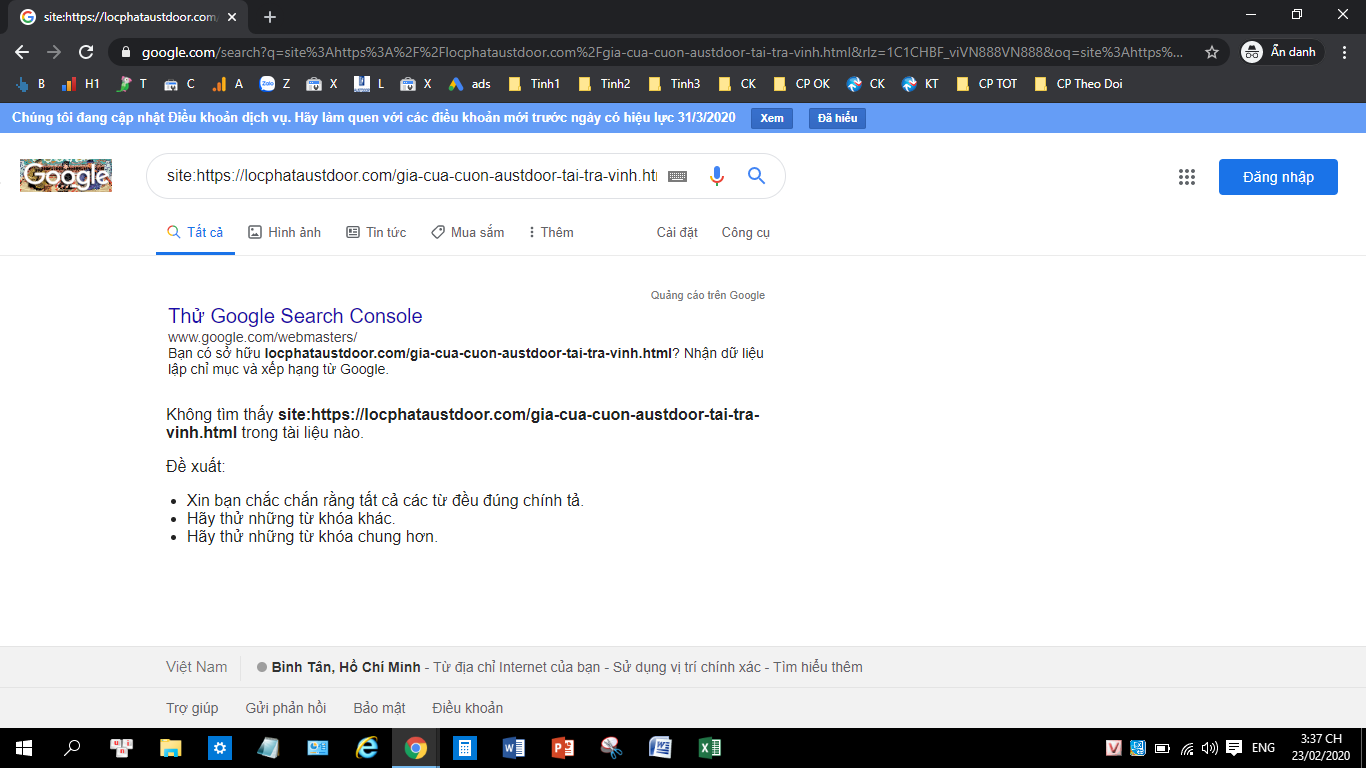Open the volume control in system tray

pyautogui.click(x=1210, y=748)
